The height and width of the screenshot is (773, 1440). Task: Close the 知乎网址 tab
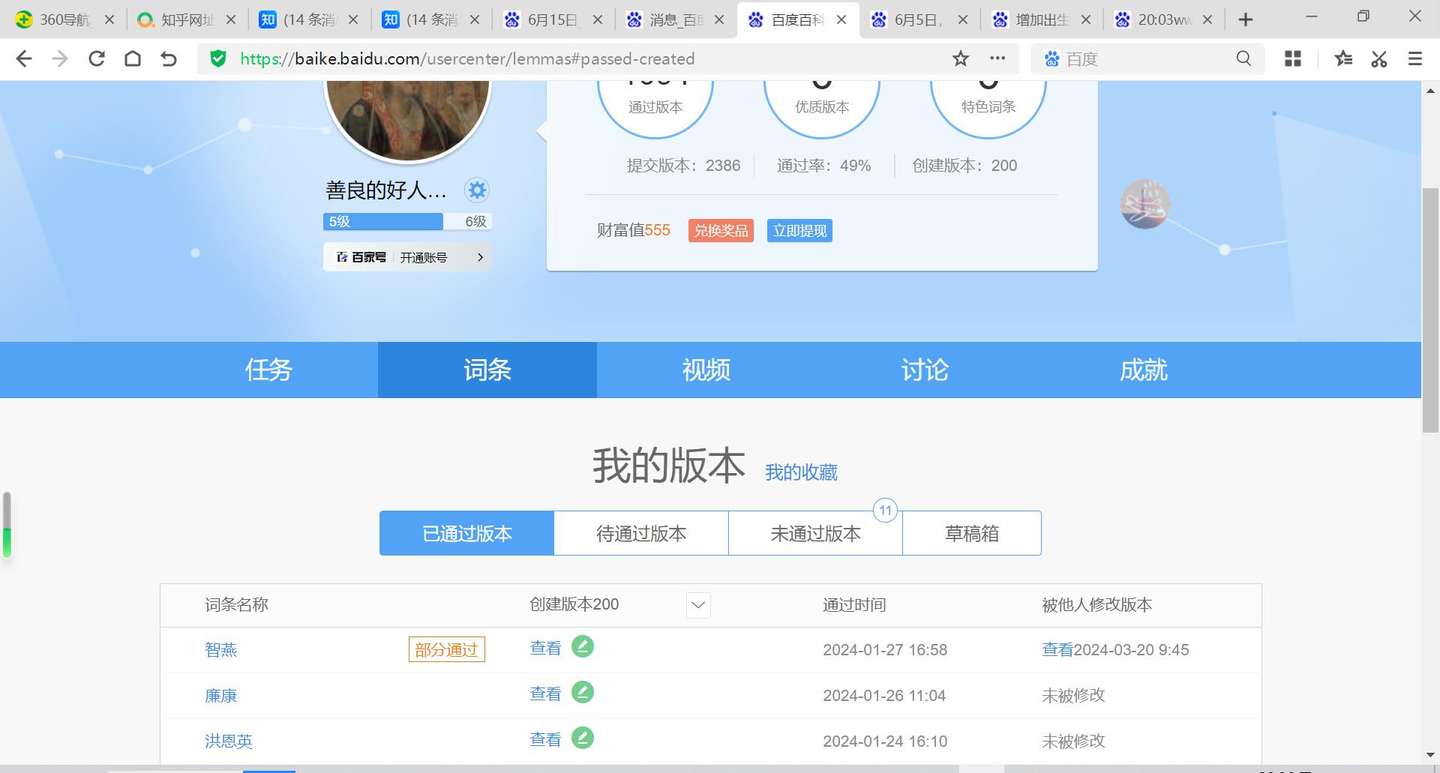(231, 19)
